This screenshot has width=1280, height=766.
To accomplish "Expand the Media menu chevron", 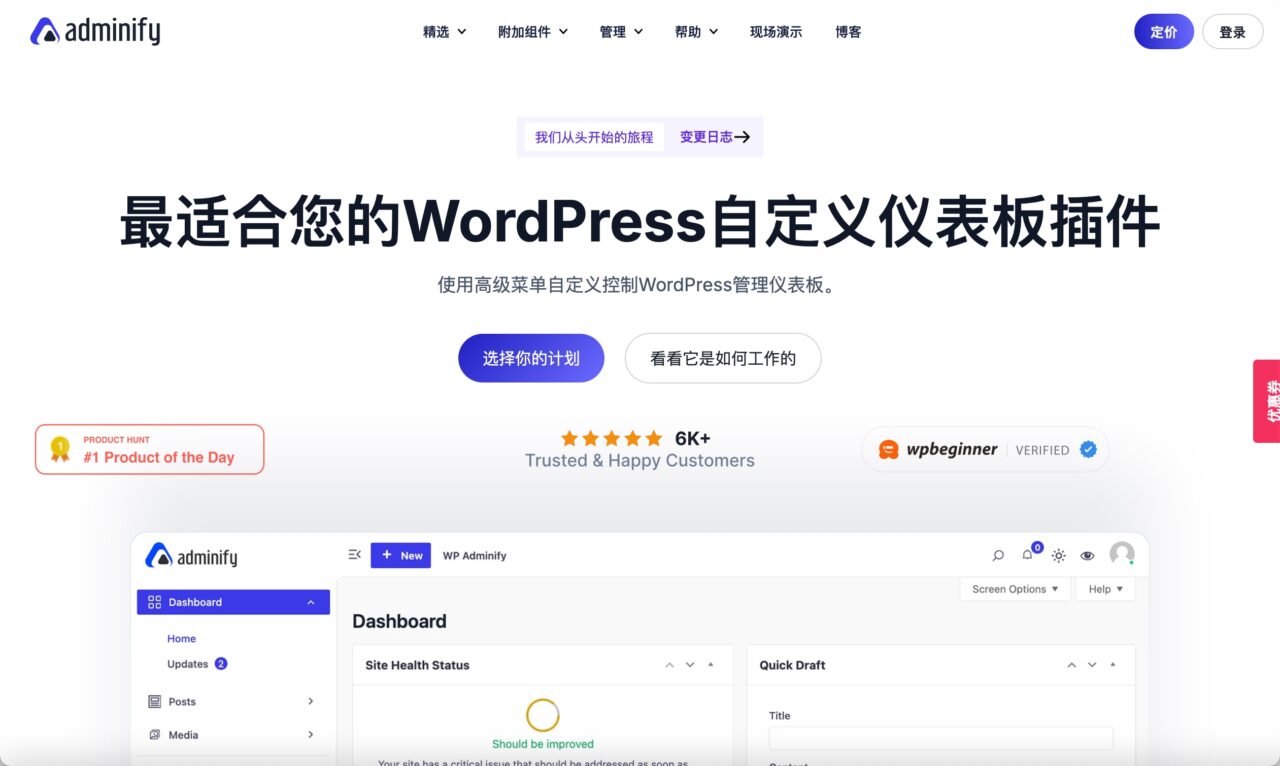I will (x=311, y=735).
